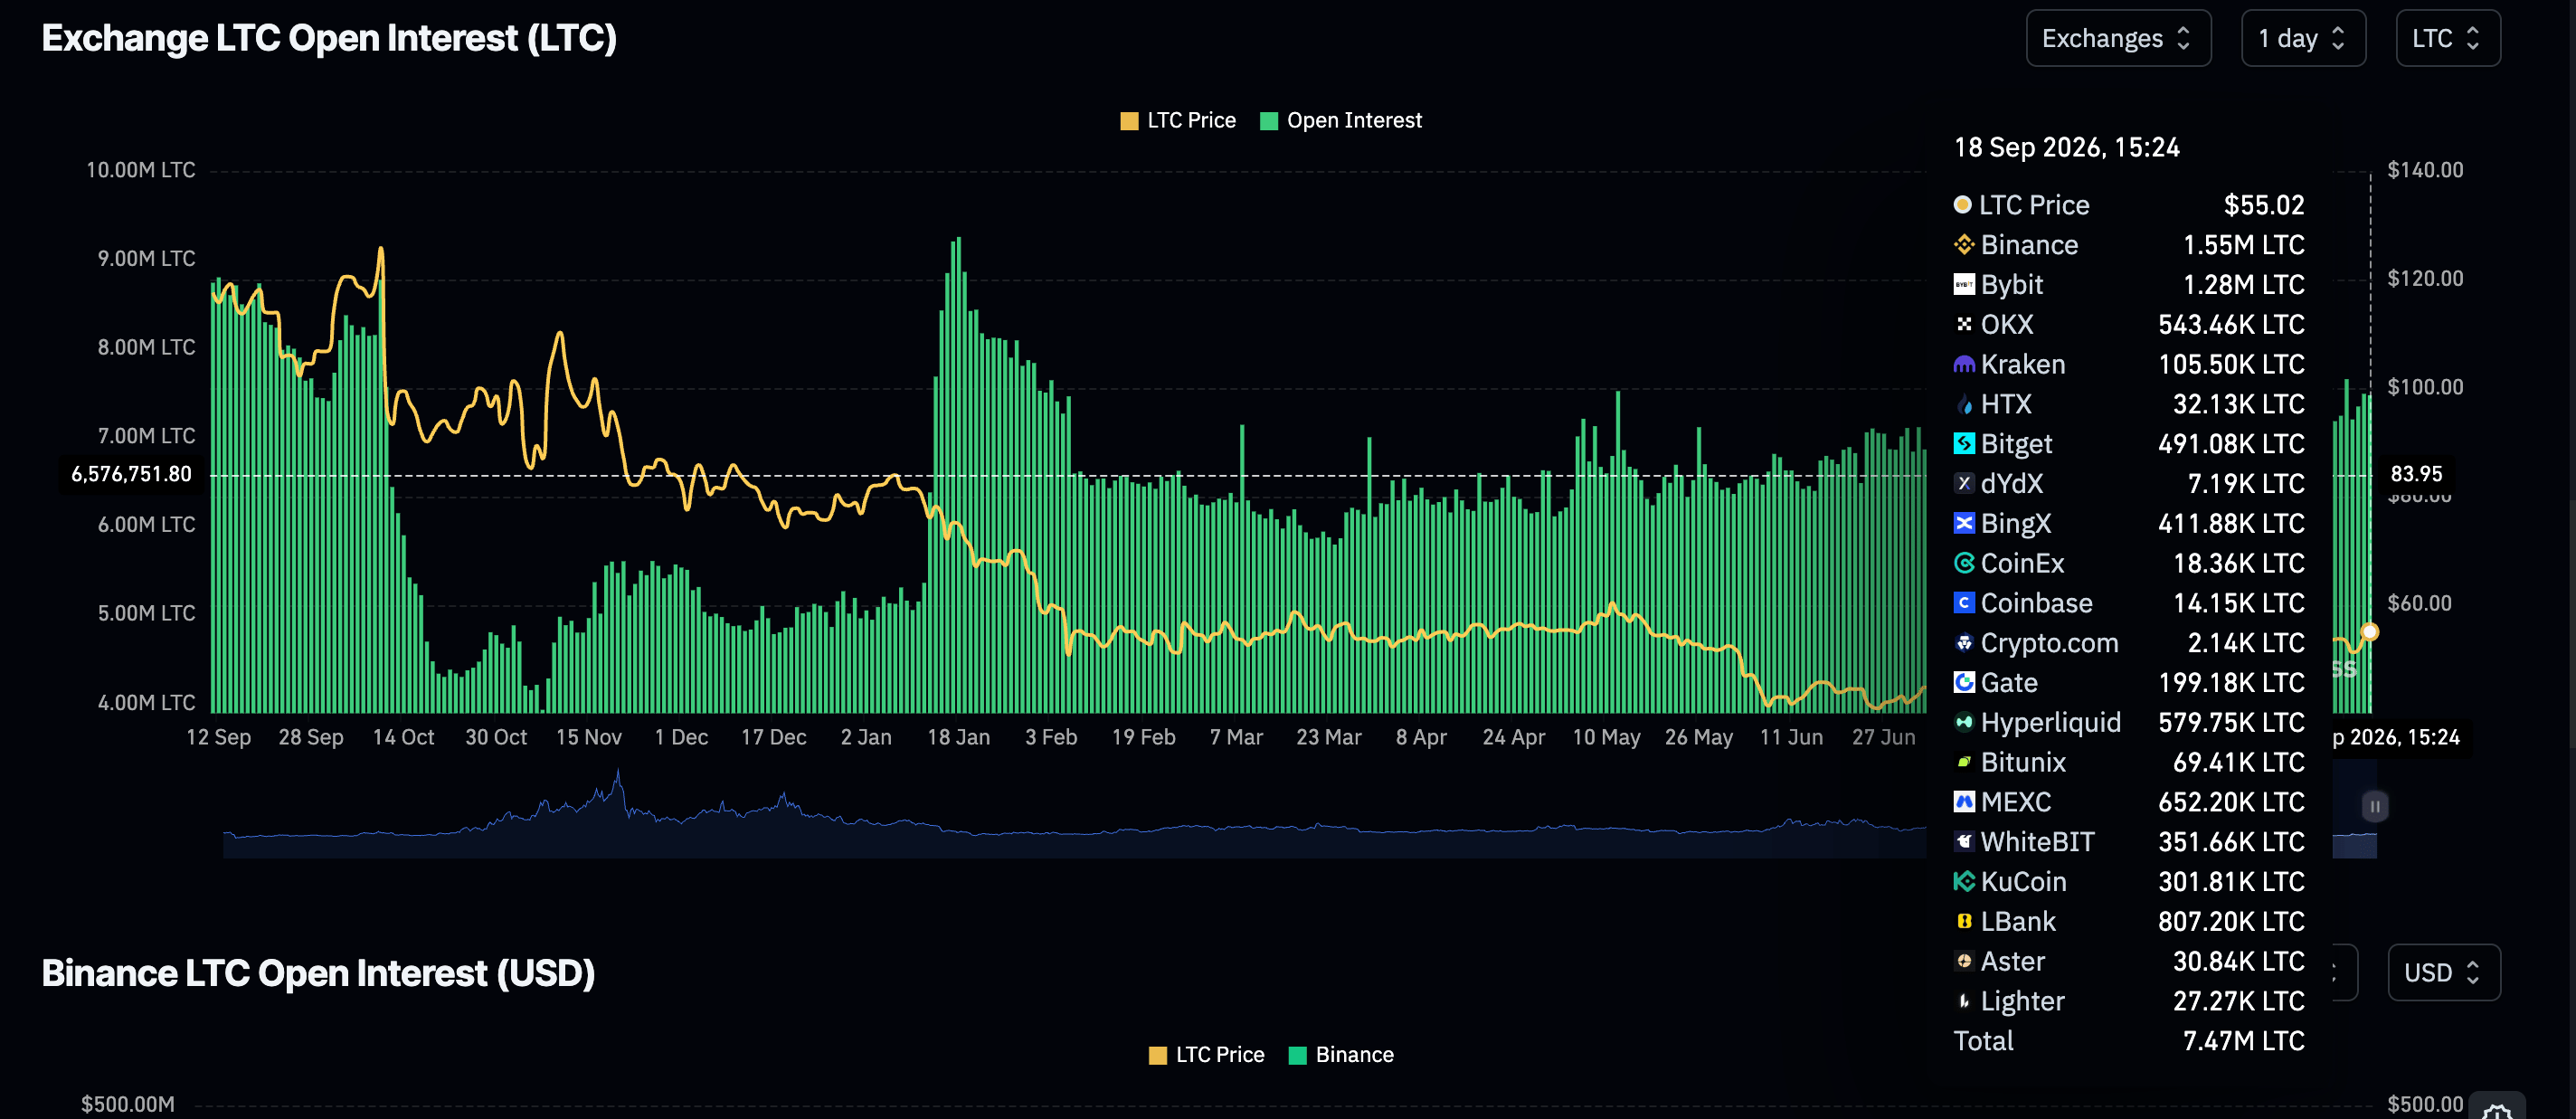Click the green Open Interest legend swatch
The image size is (2576, 1119).
1269,121
